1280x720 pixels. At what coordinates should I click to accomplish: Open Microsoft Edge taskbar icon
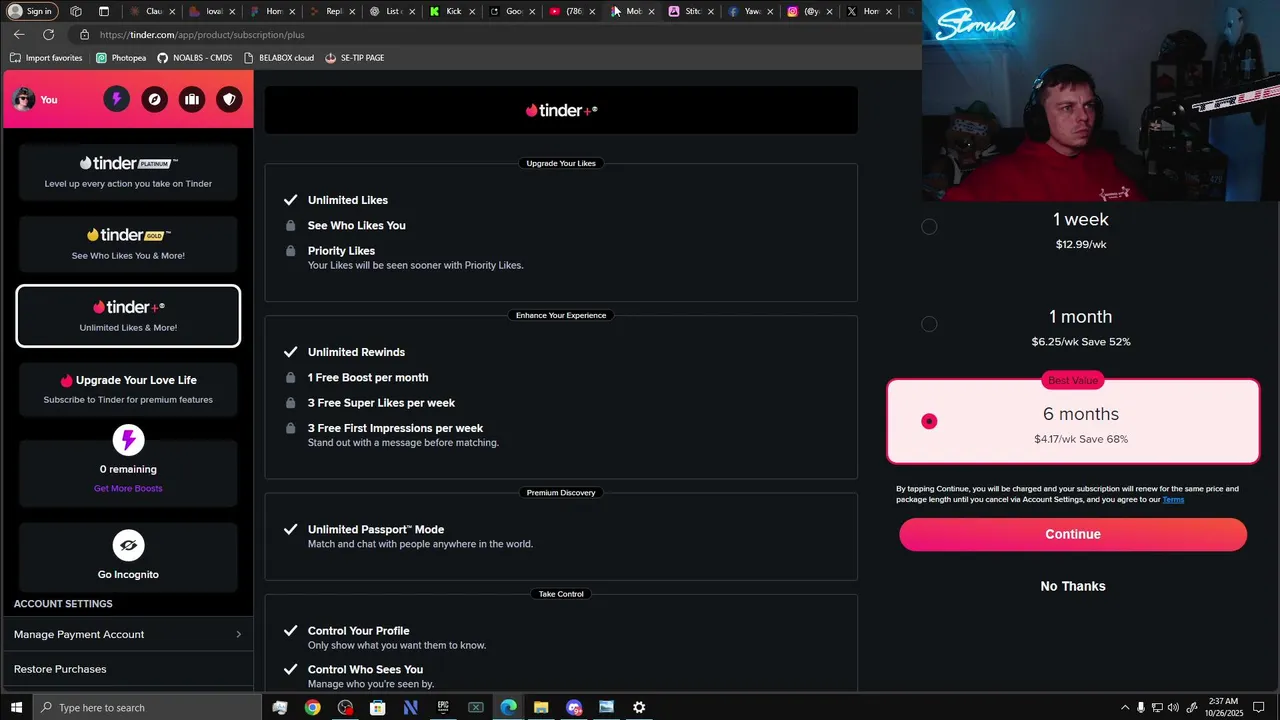[x=508, y=707]
